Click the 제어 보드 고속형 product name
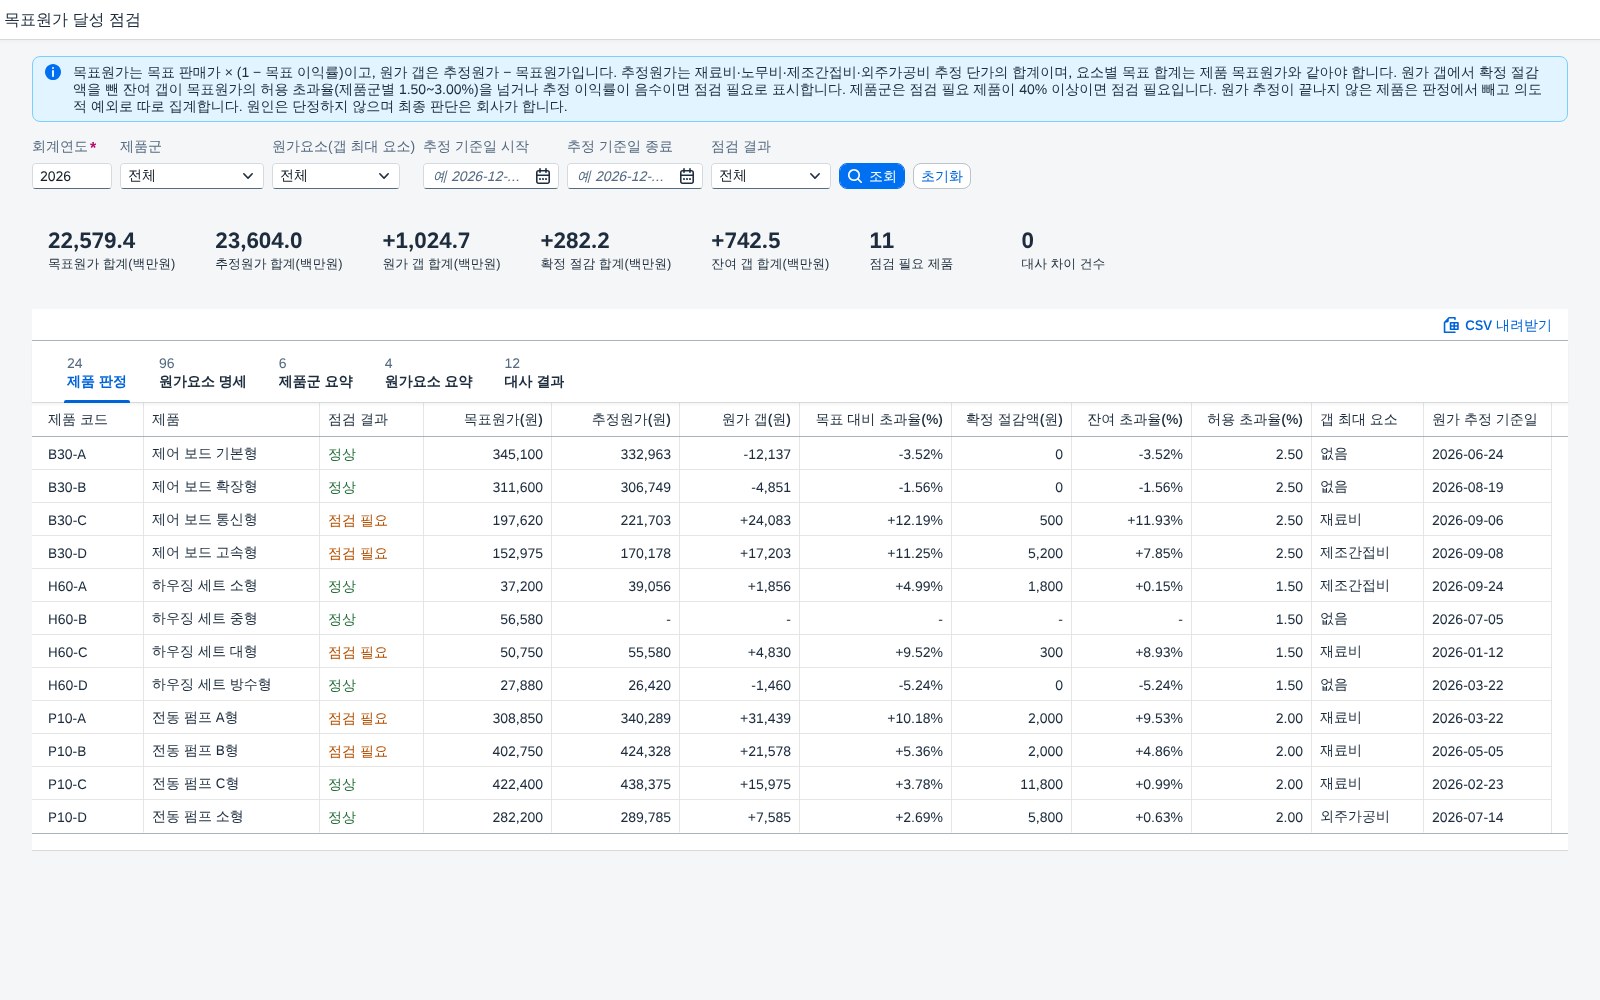The width and height of the screenshot is (1600, 1000). click(x=204, y=553)
